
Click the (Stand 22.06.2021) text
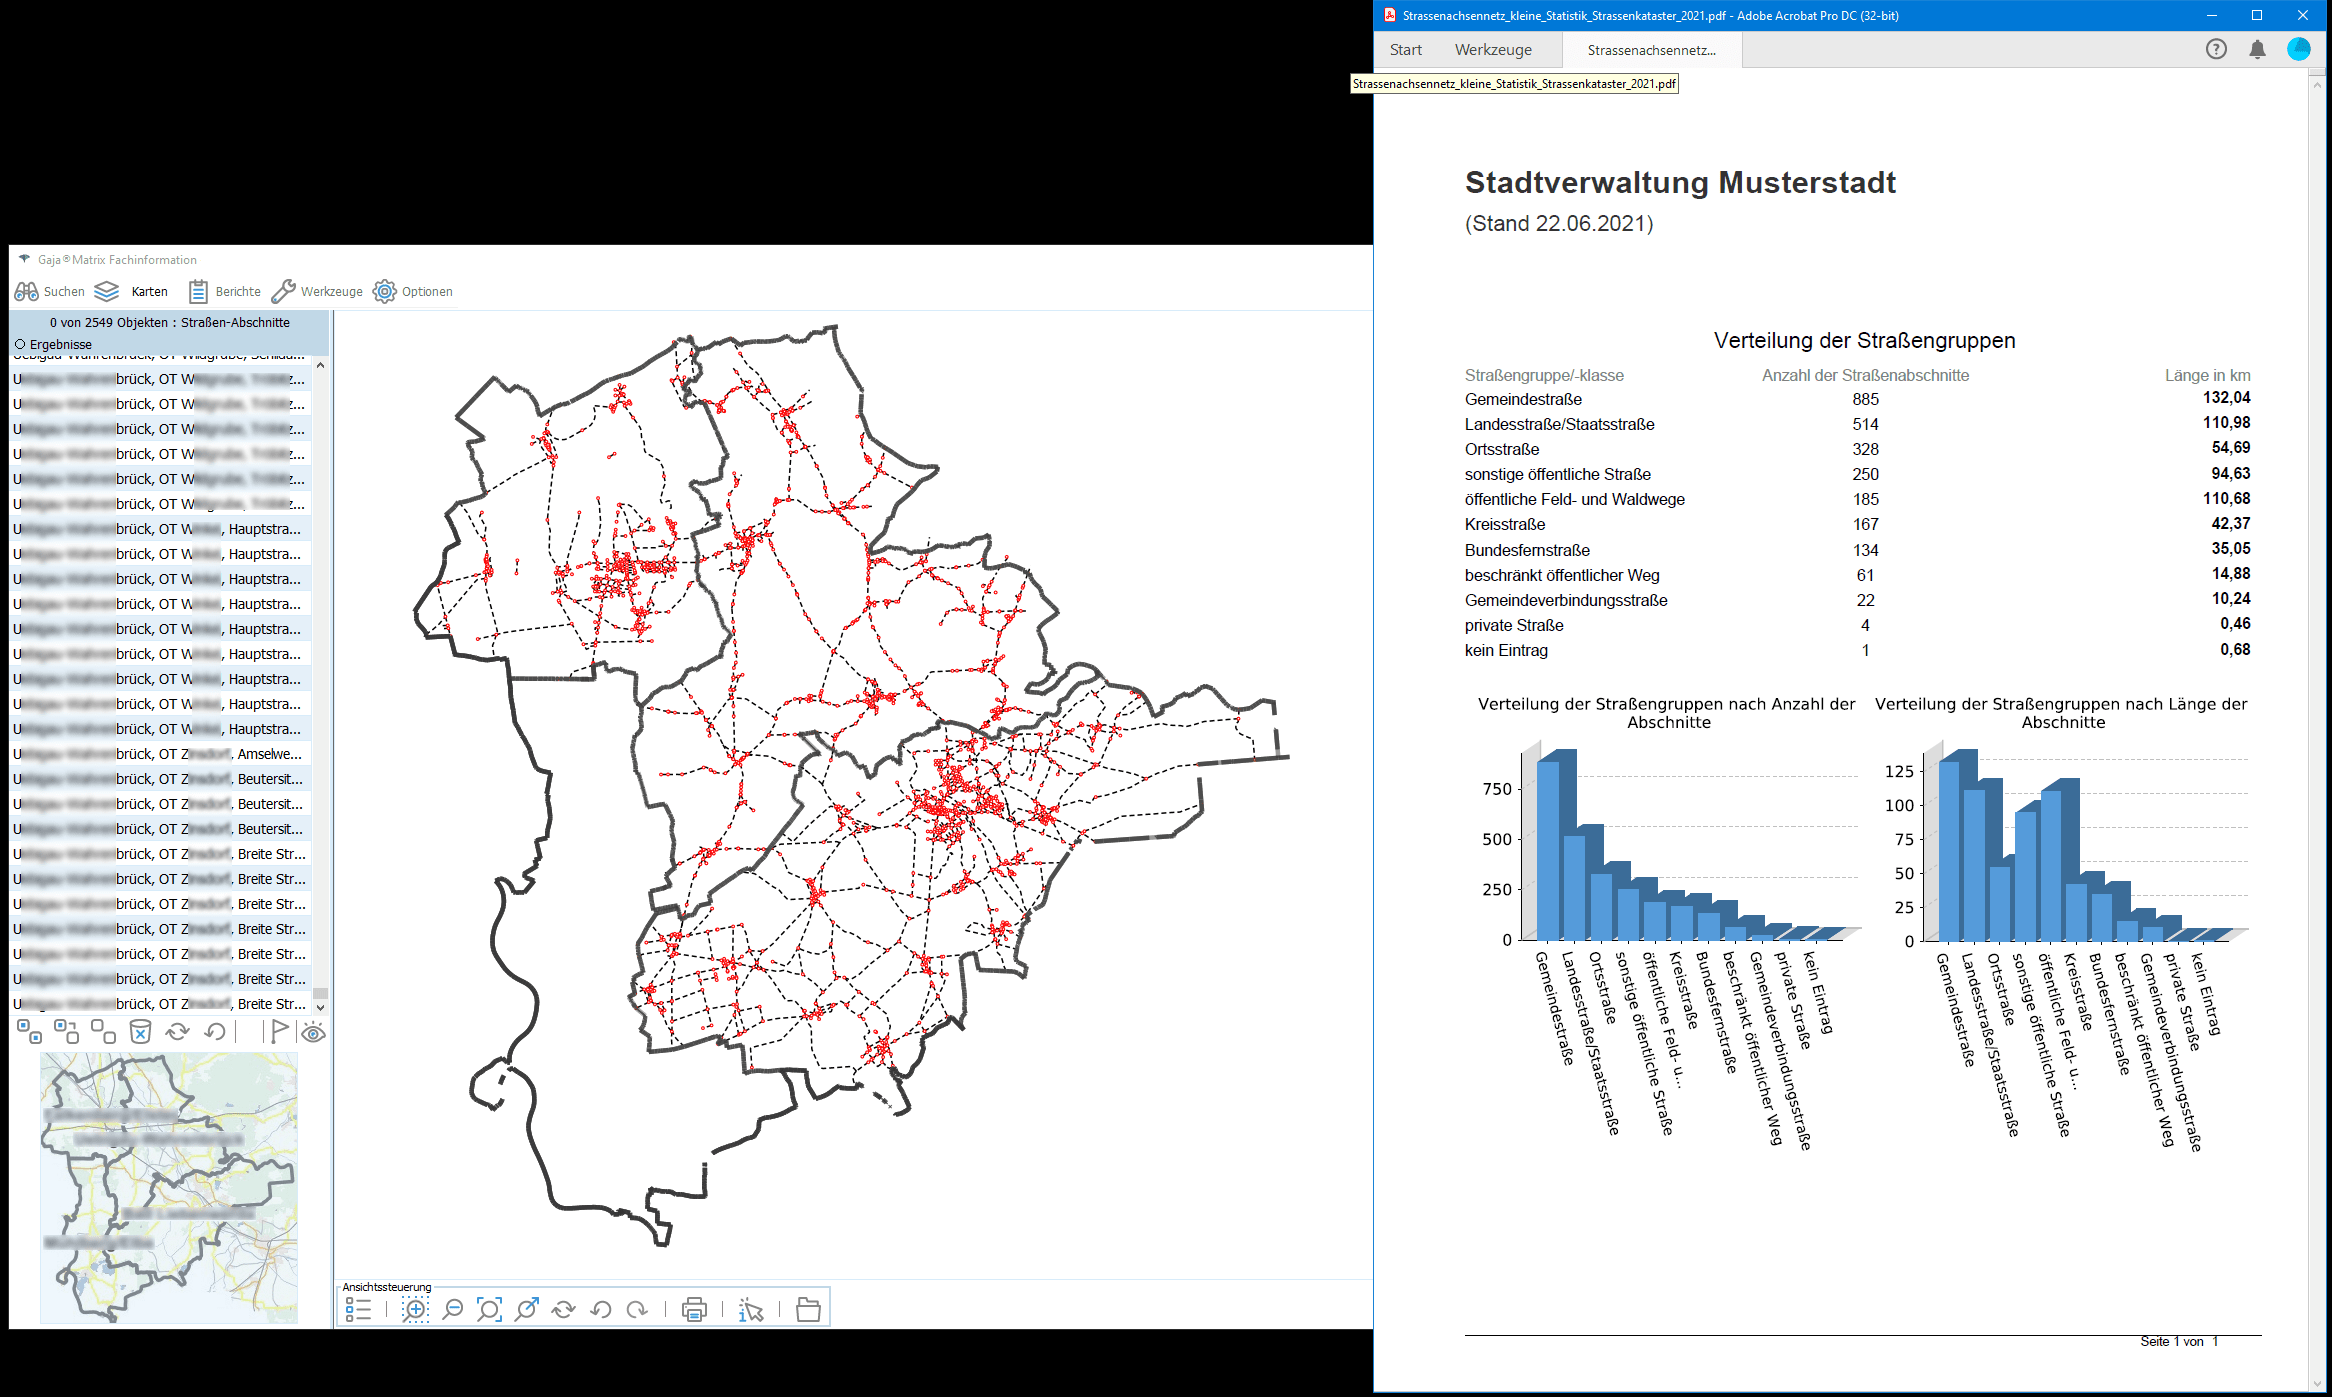[x=1559, y=224]
